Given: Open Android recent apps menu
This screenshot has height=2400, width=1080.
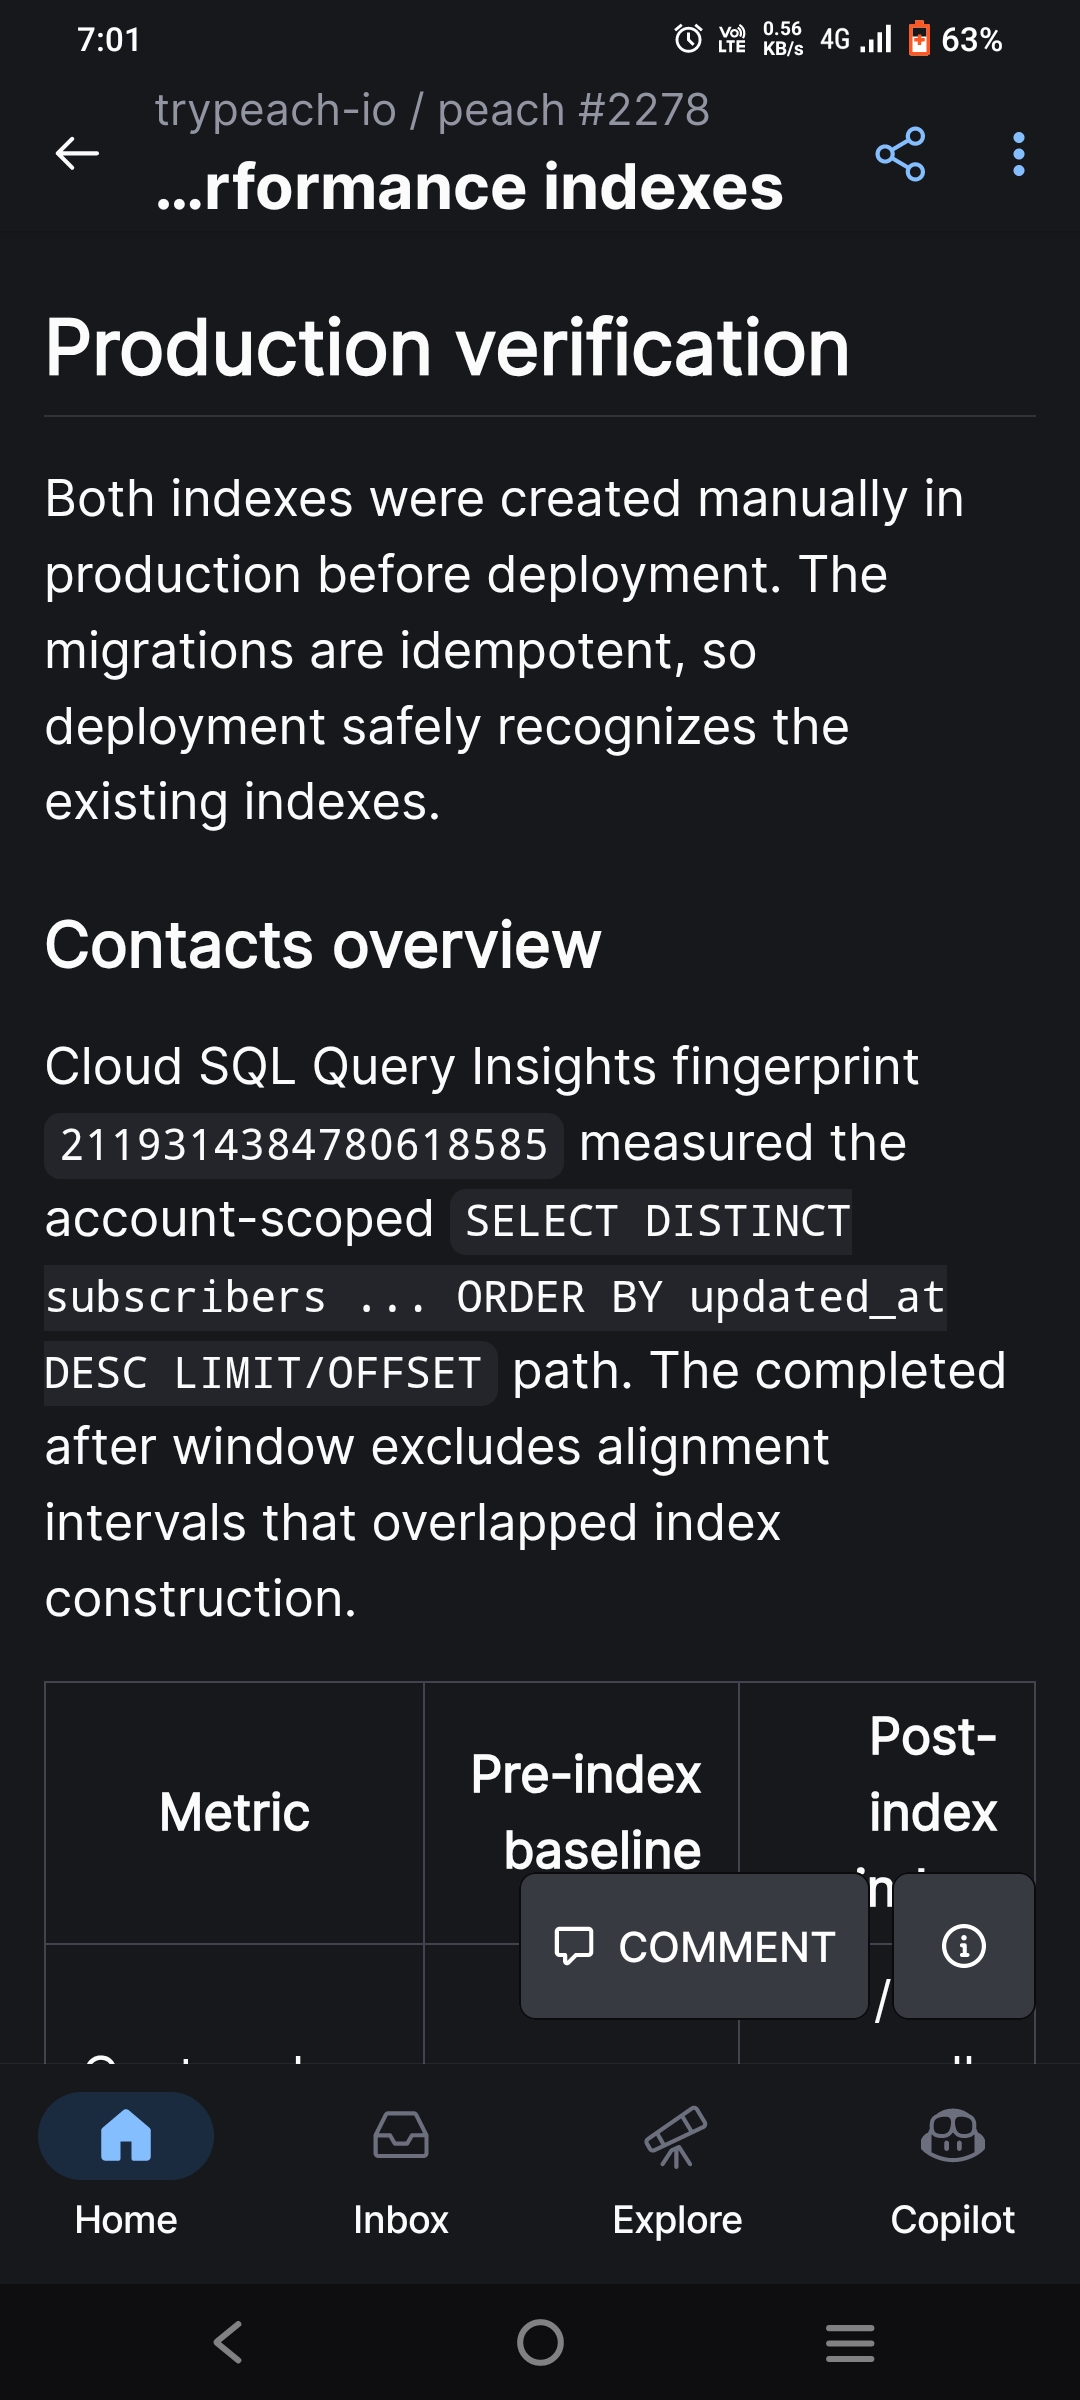Looking at the screenshot, I should click(850, 2342).
